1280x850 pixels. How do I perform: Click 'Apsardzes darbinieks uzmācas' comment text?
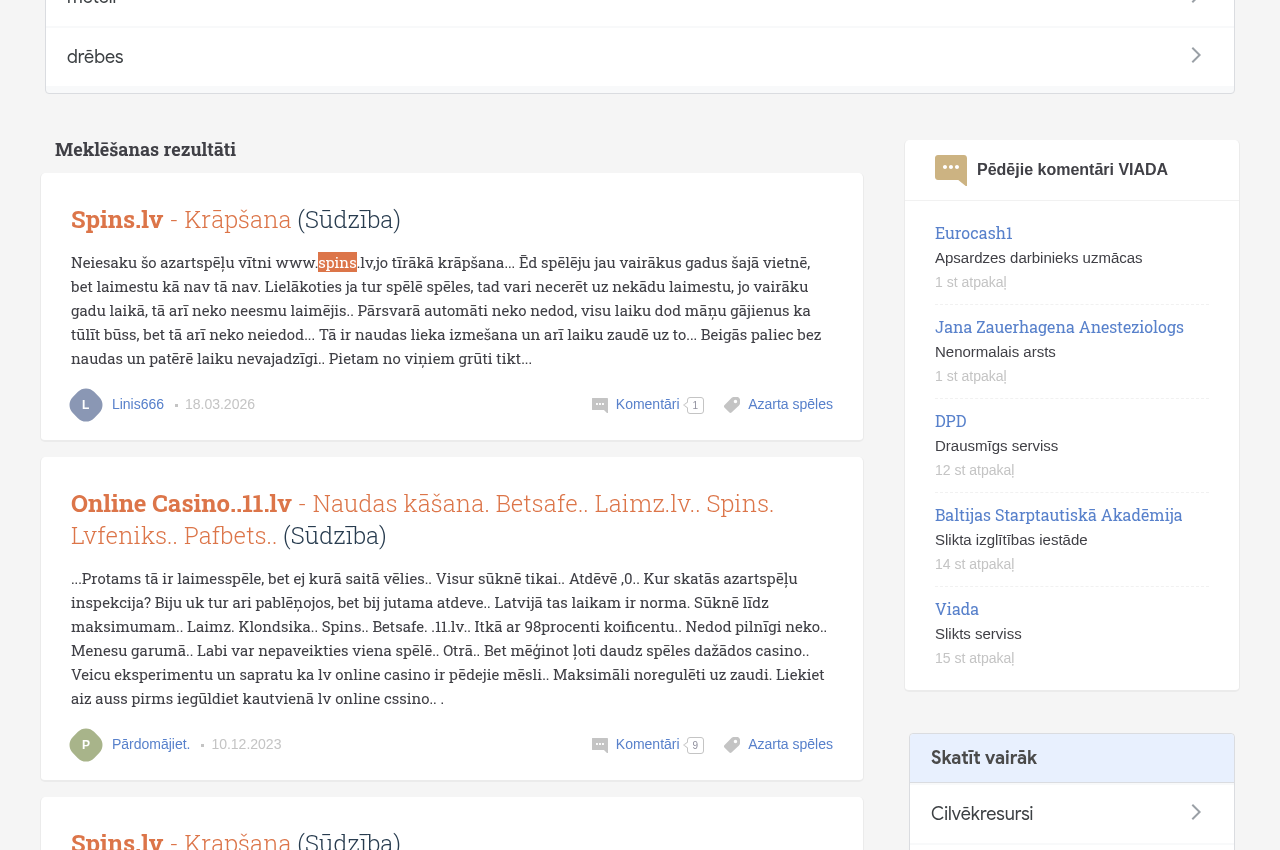tap(1038, 258)
